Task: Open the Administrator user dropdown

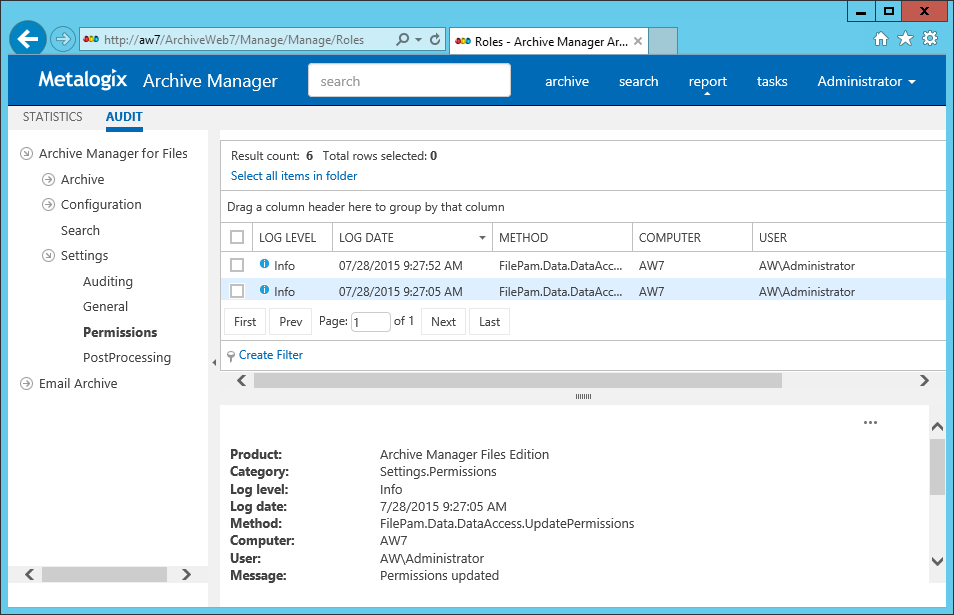Action: pos(866,81)
